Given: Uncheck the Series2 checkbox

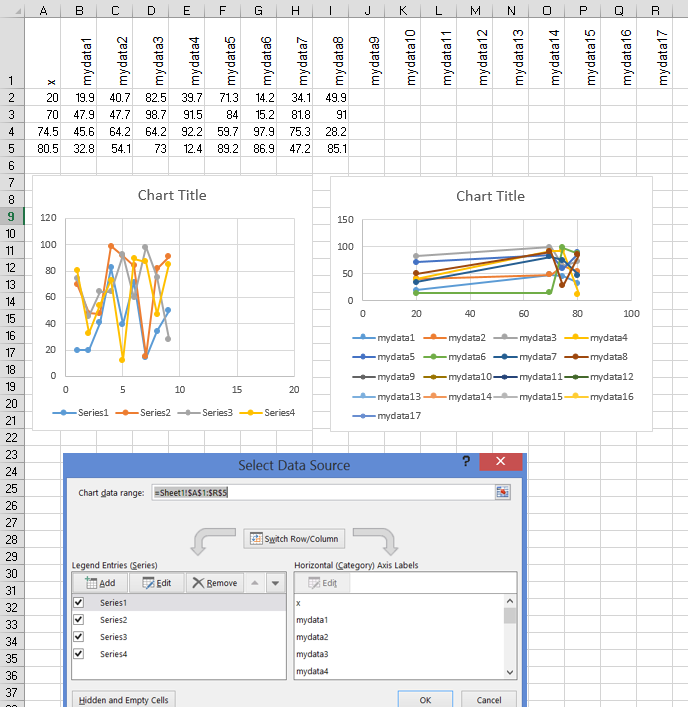Looking at the screenshot, I should pos(78,620).
